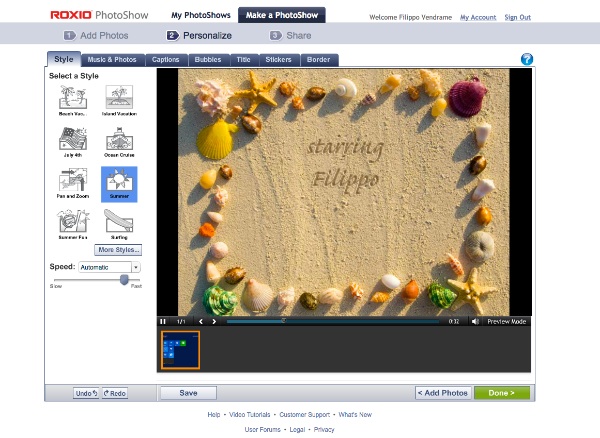Viewport: 600px width, 438px height.
Task: Open the Music & Photos tab
Action: [x=112, y=60]
